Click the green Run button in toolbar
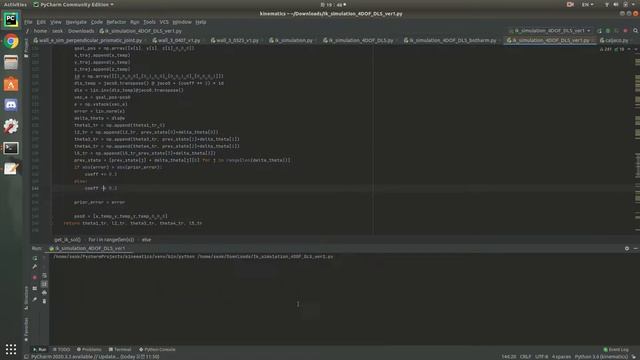 (x=599, y=31)
